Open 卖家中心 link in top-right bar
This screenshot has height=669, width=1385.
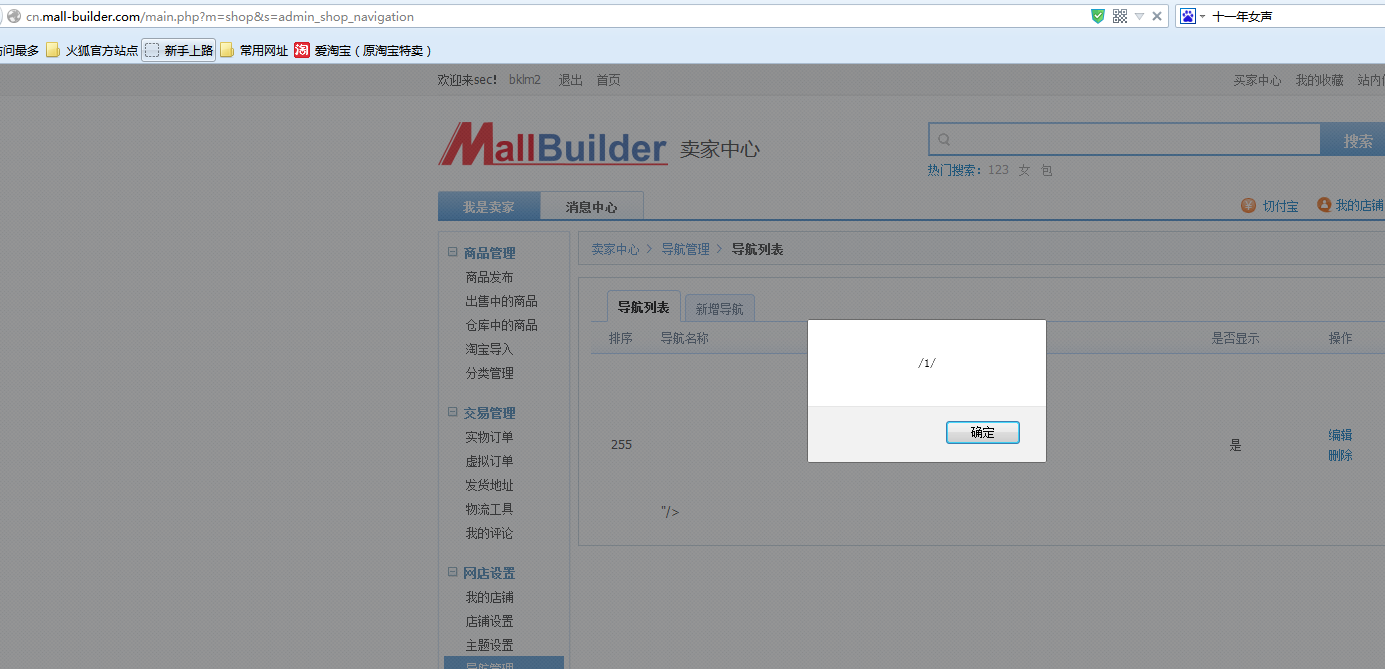tap(1257, 80)
